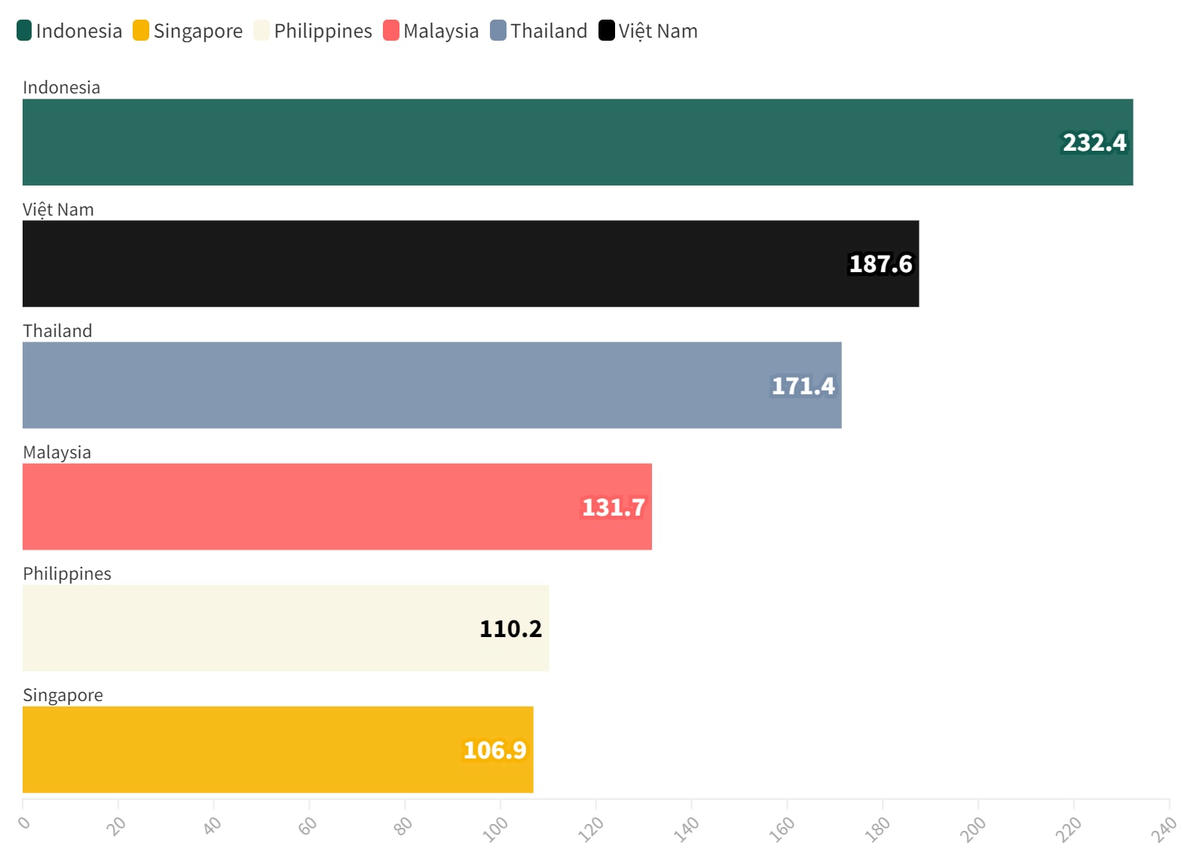1200x867 pixels.
Task: Toggle the Malaysia legend label
Action: coord(441,31)
